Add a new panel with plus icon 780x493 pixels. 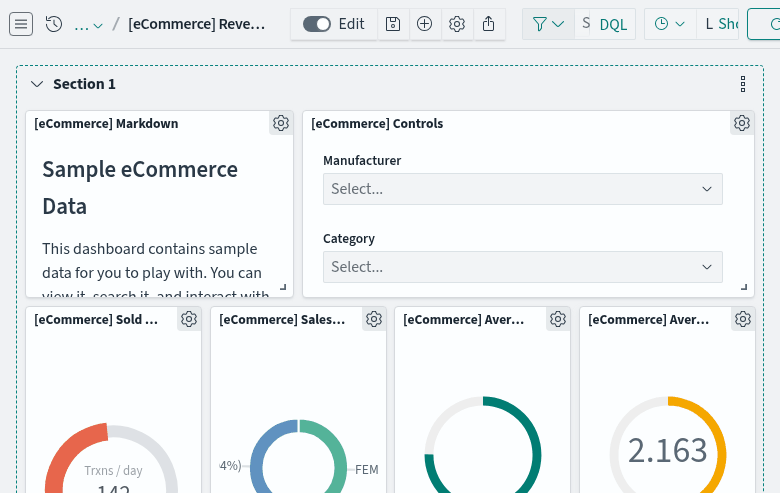(x=424, y=24)
